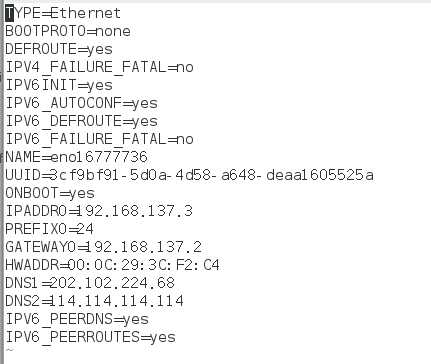The image size is (431, 364).
Task: Click the DEFROUTE=yes line
Action: tap(59, 49)
